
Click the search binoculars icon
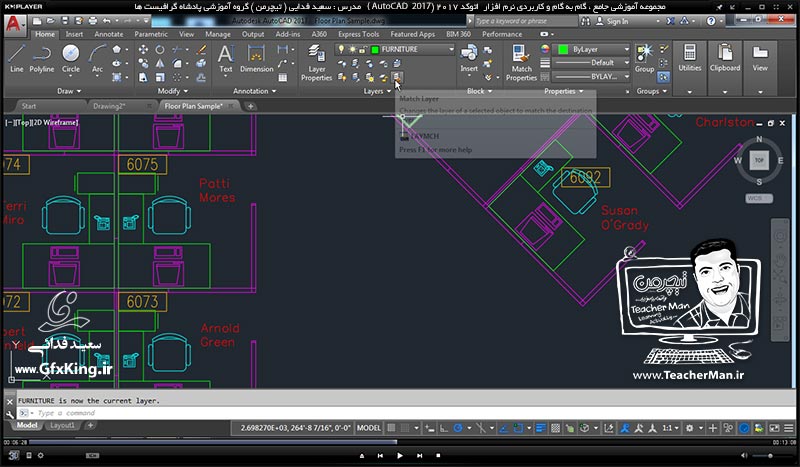(585, 21)
